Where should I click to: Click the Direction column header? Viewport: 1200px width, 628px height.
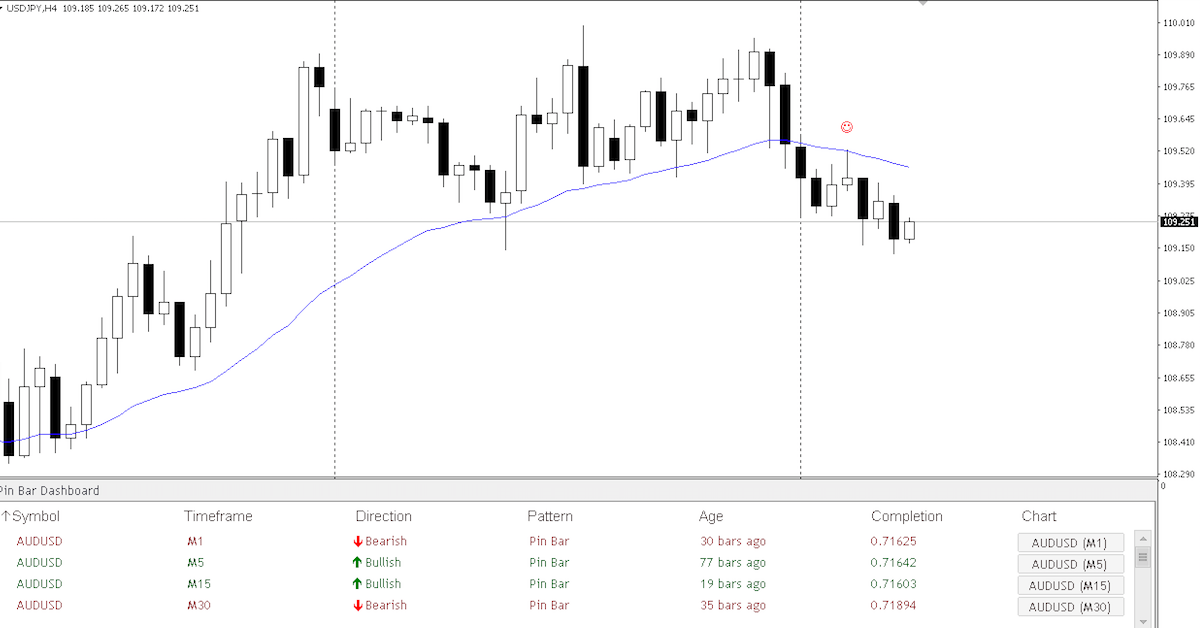(x=383, y=516)
